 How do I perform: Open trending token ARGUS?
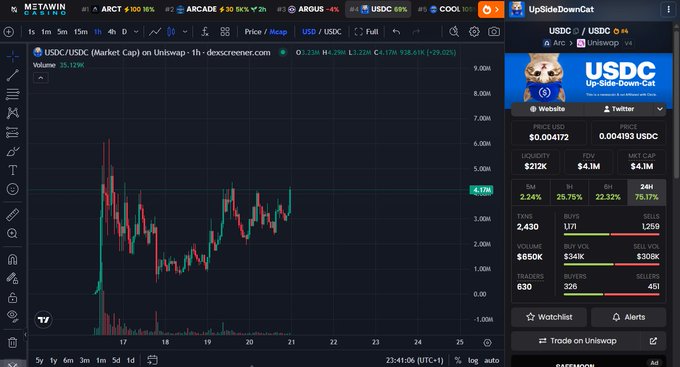click(308, 9)
